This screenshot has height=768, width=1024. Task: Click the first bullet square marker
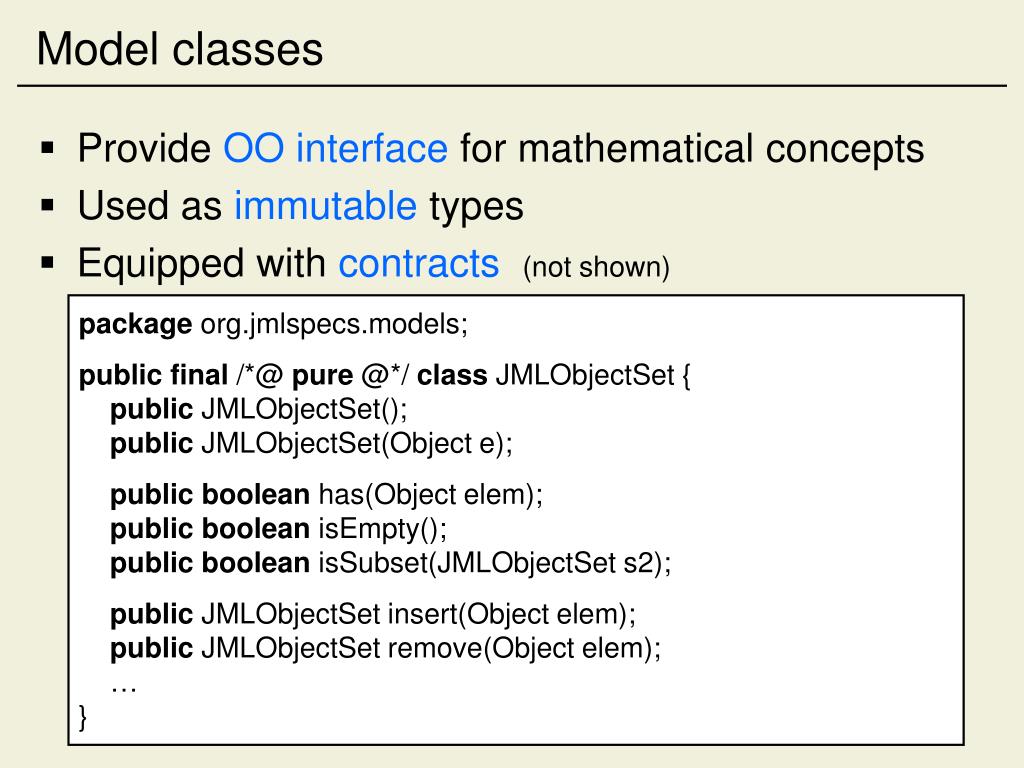coord(48,148)
